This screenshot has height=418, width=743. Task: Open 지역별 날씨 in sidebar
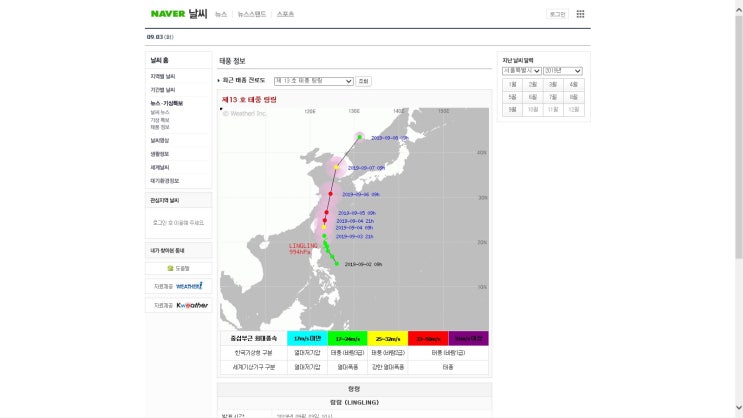point(163,76)
